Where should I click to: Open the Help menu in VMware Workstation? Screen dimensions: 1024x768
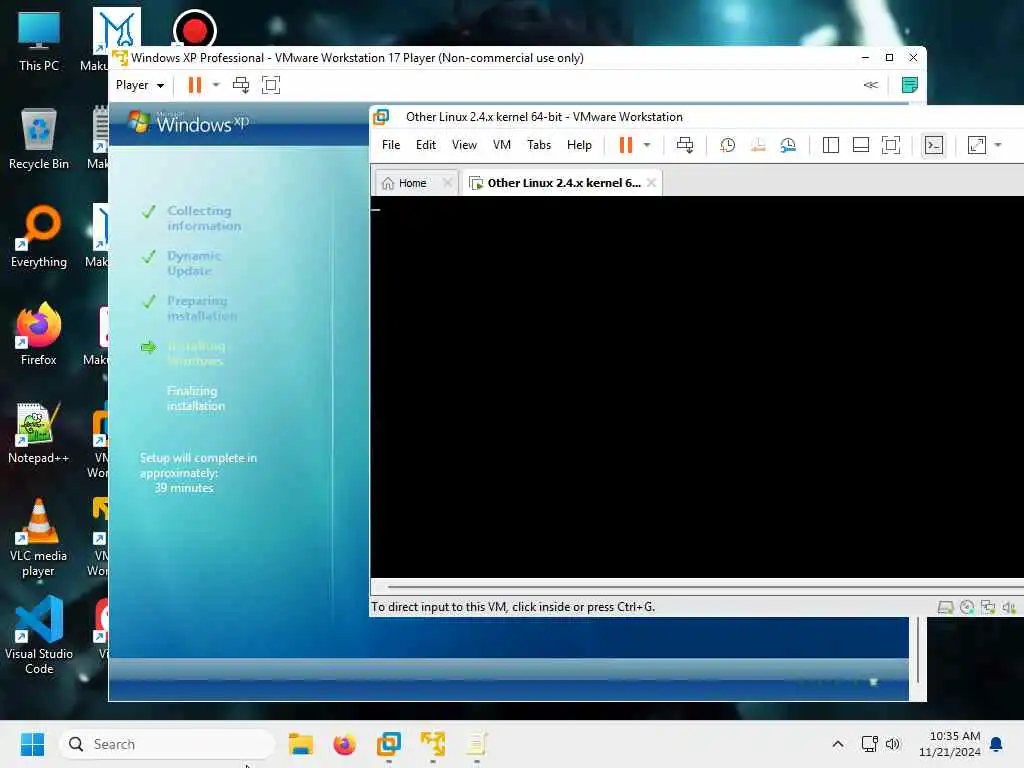(579, 145)
